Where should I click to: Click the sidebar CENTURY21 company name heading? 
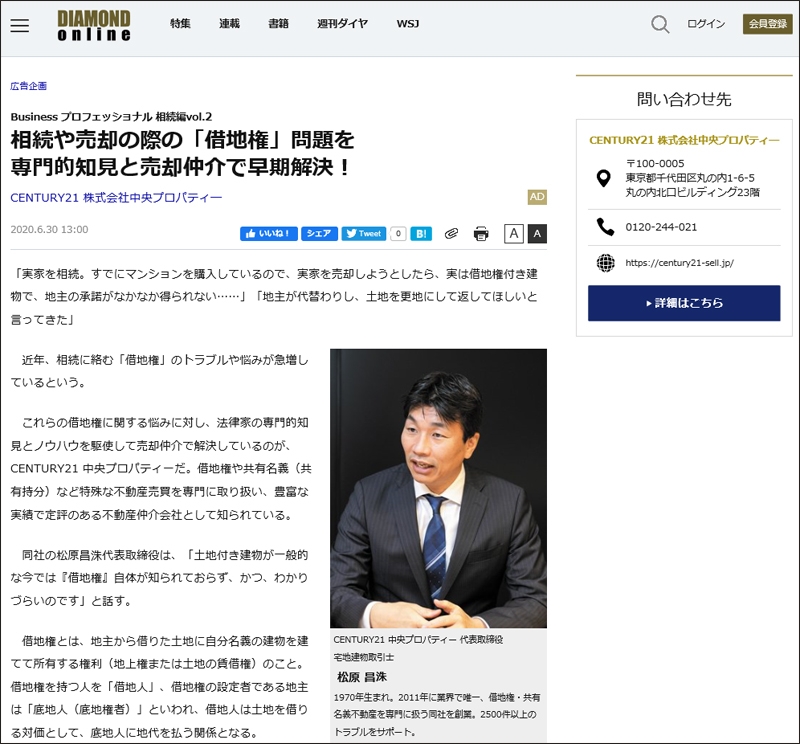[684, 140]
